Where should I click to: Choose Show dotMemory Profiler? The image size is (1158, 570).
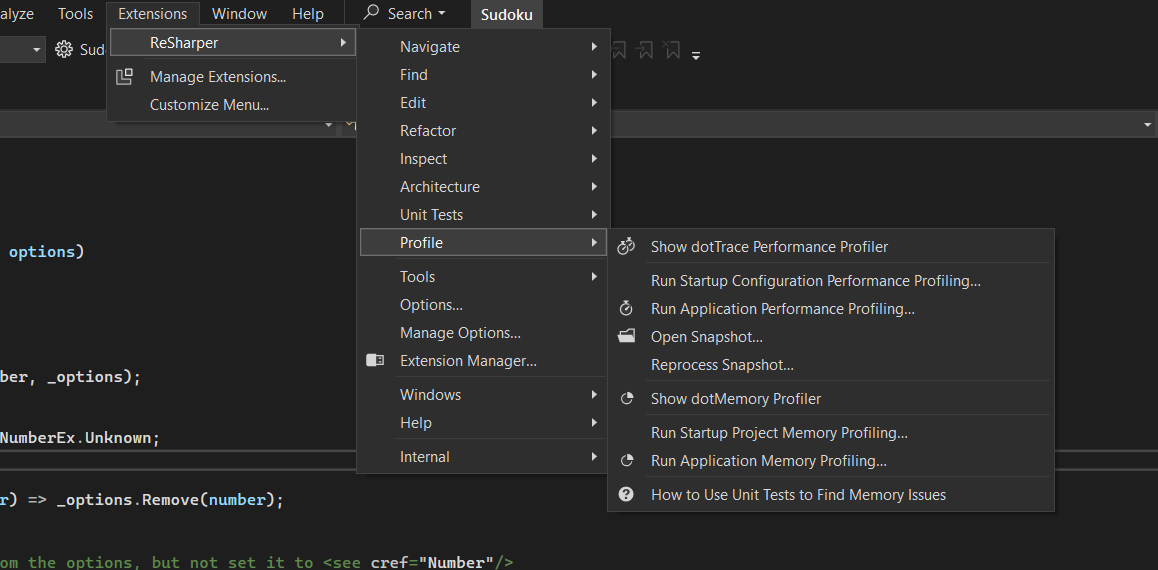(x=831, y=399)
